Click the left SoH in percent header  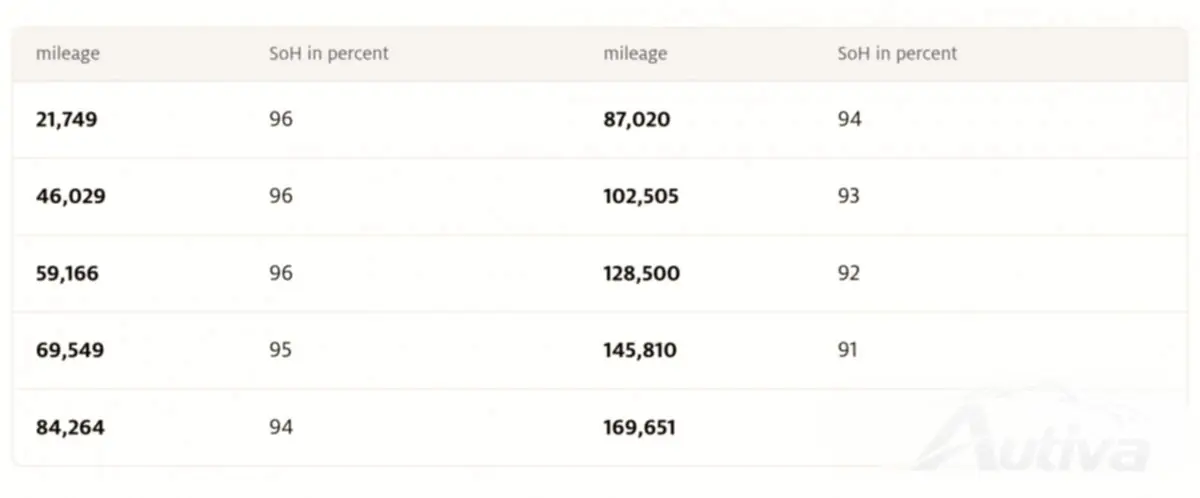pos(329,53)
